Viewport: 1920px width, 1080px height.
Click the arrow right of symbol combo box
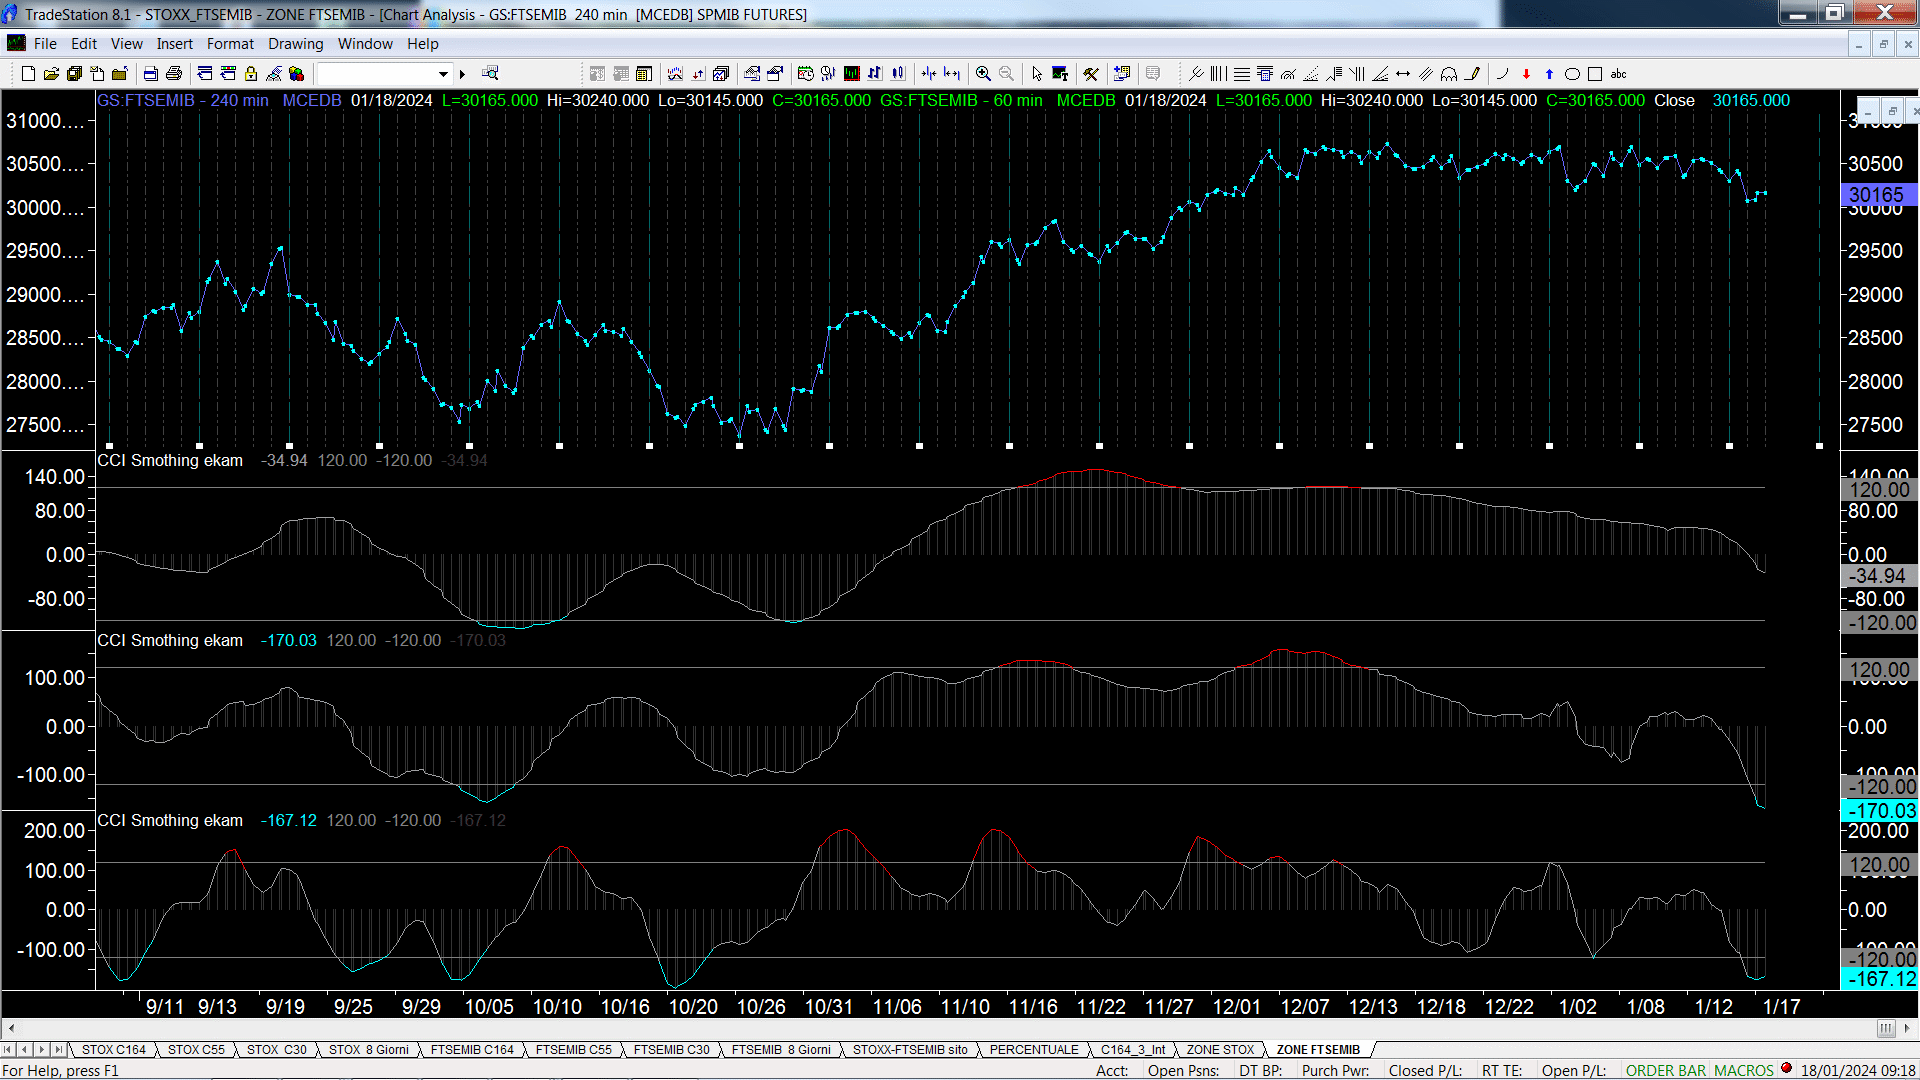(x=462, y=74)
